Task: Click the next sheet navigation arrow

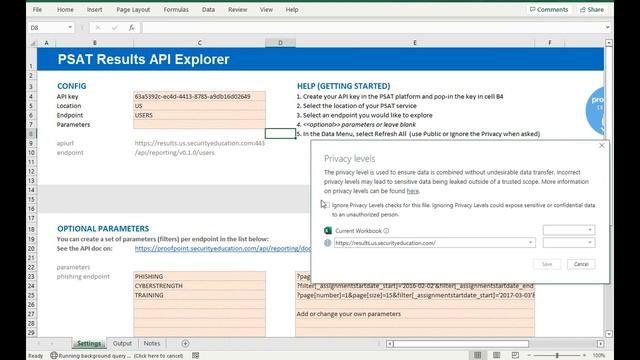Action: [51, 344]
